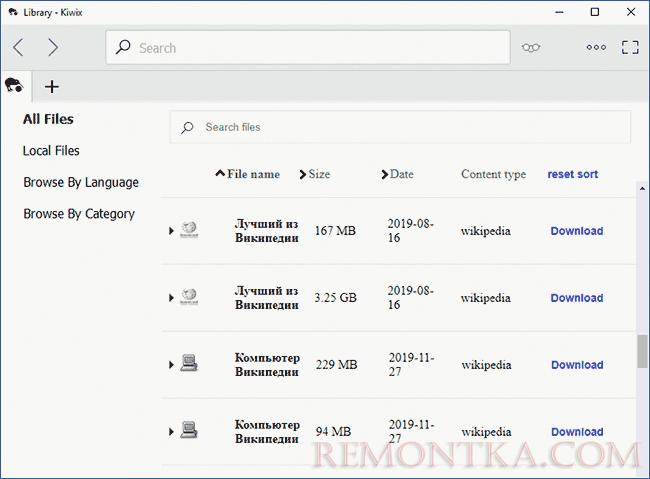Toggle fullscreen mode icon

[x=630, y=47]
